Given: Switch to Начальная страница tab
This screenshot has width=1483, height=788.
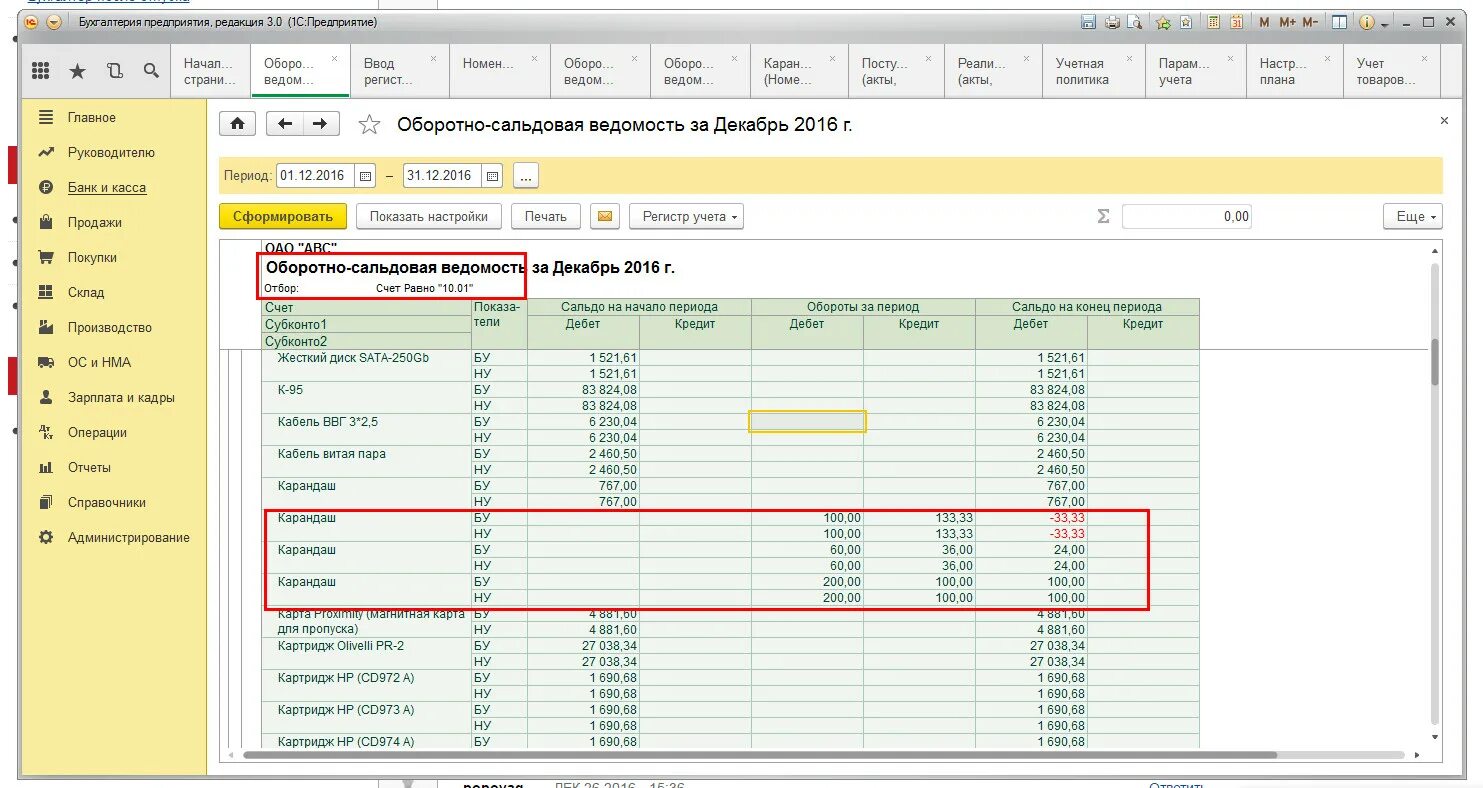Looking at the screenshot, I should [210, 71].
